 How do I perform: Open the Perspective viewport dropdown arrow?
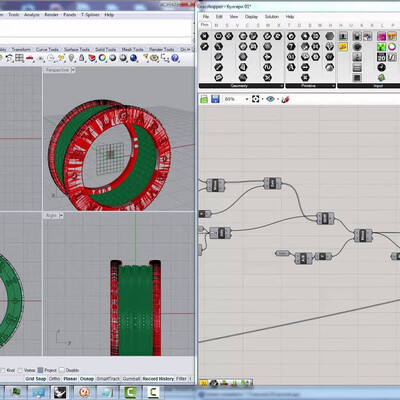click(73, 70)
